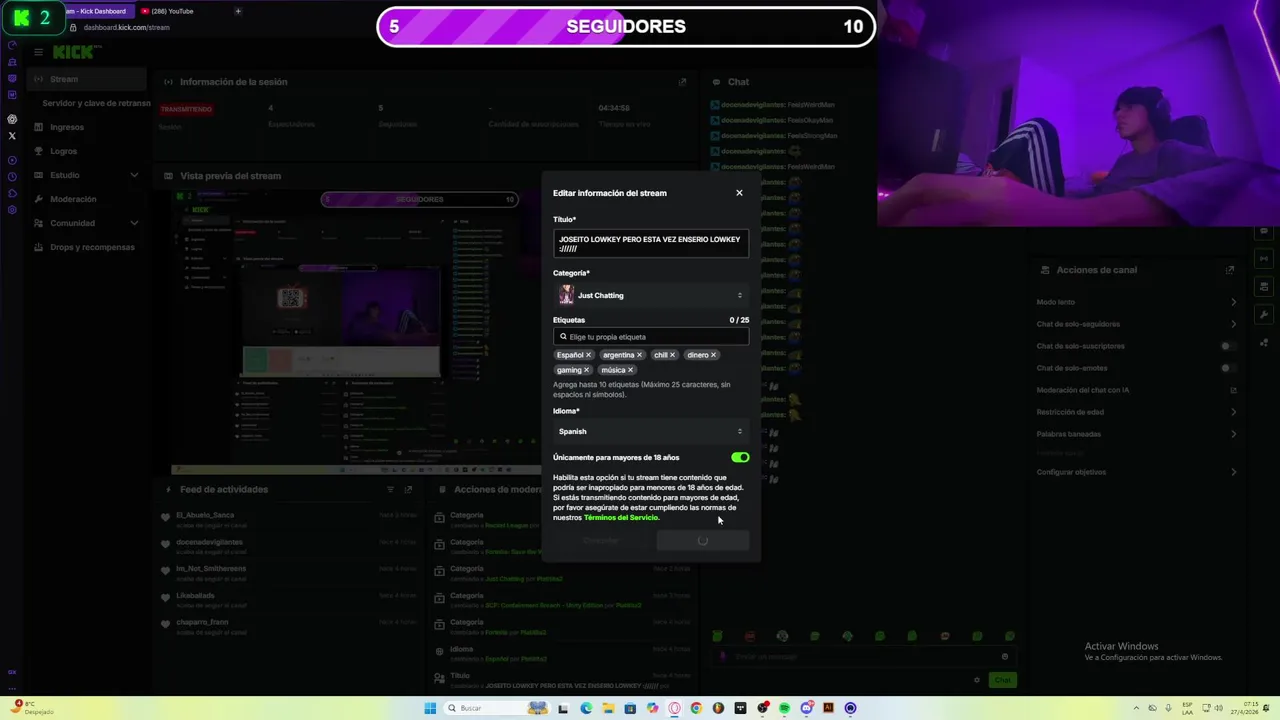1280x720 pixels.
Task: Open chat settings gear beside Chat button
Action: [x=977, y=680]
